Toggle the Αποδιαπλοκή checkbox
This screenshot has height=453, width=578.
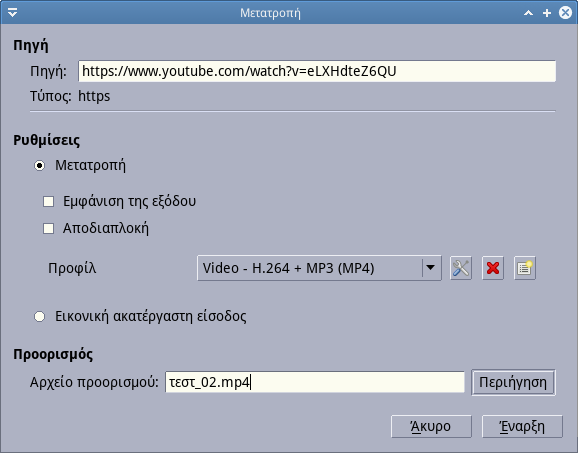click(48, 229)
